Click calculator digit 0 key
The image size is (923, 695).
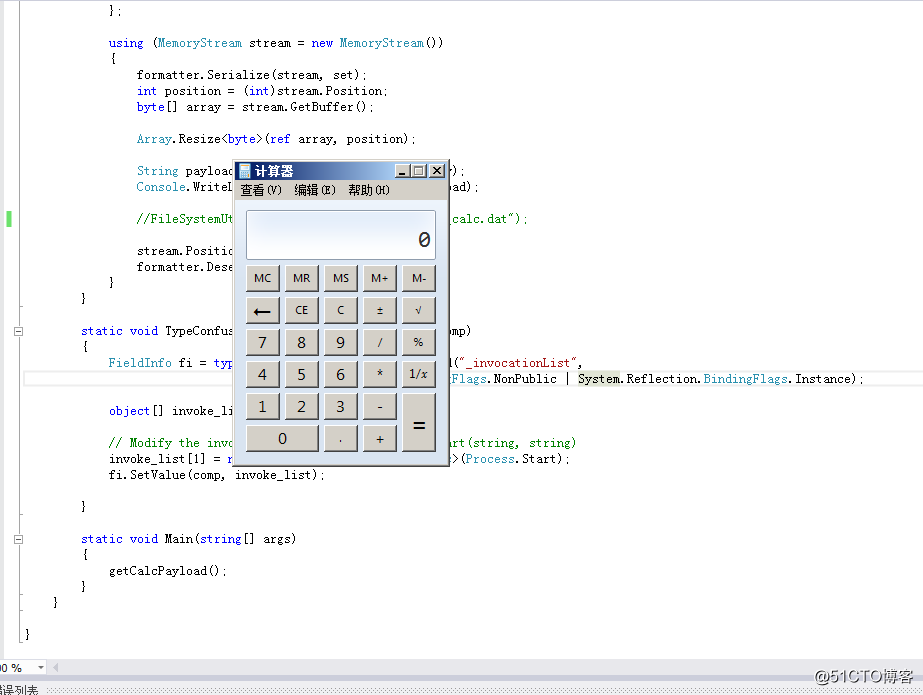tap(282, 438)
